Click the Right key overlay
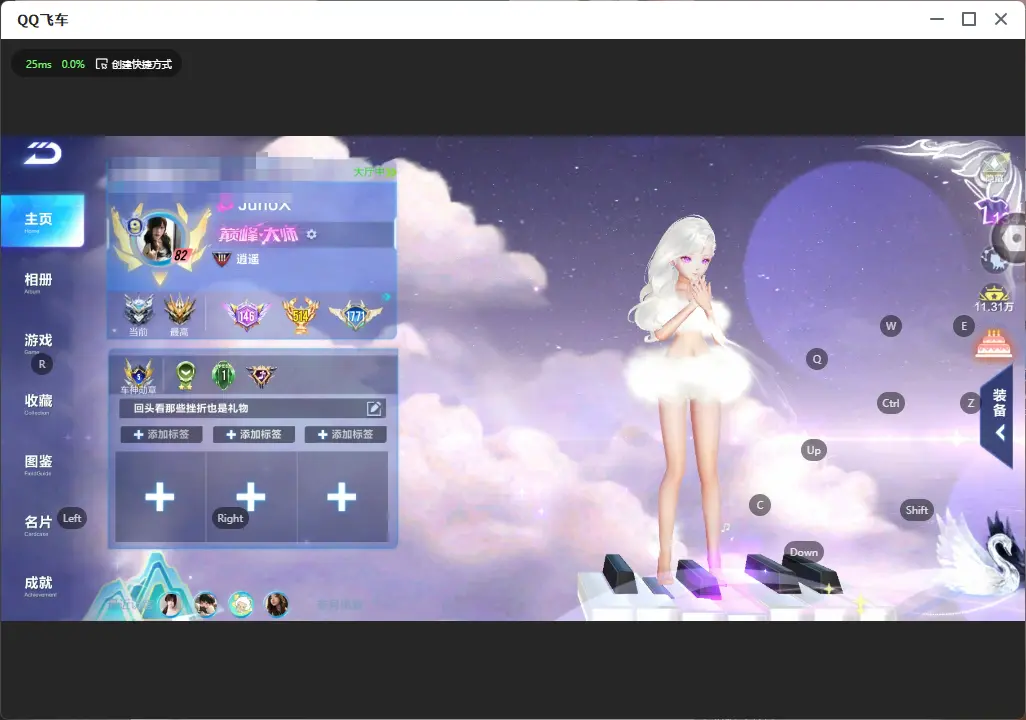 (x=230, y=518)
